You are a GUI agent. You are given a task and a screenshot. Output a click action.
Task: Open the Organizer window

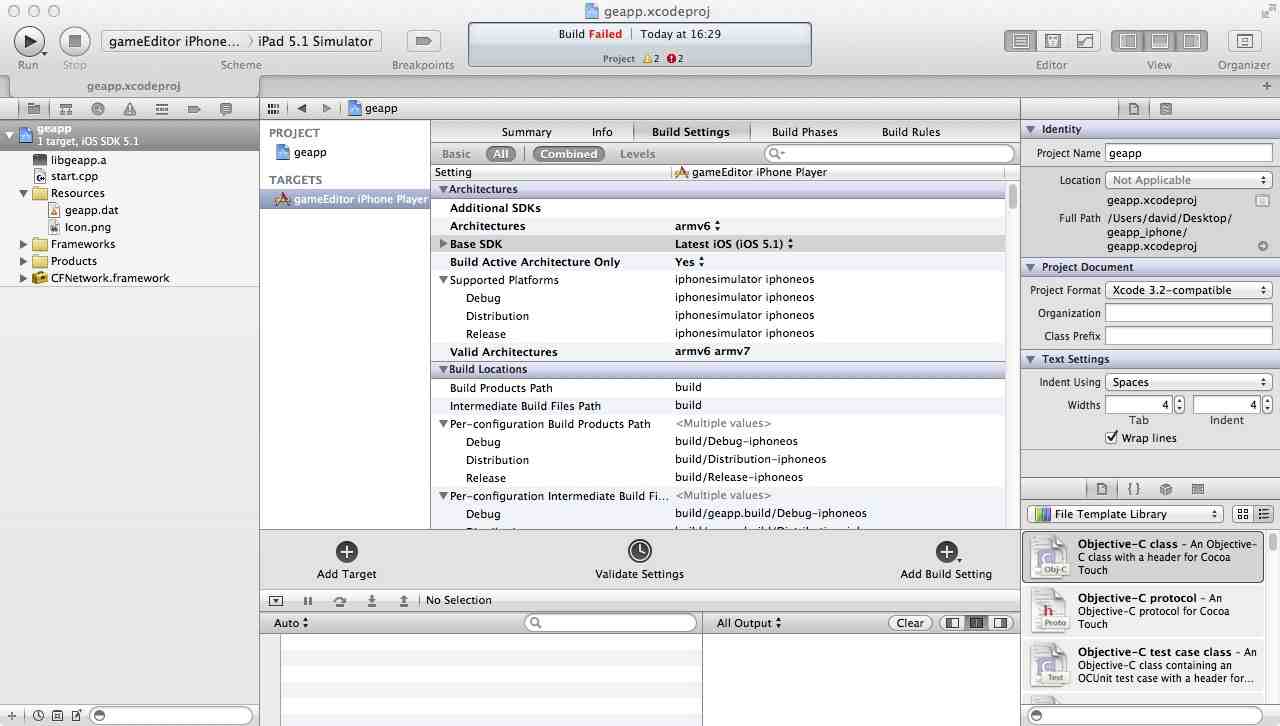coord(1244,41)
